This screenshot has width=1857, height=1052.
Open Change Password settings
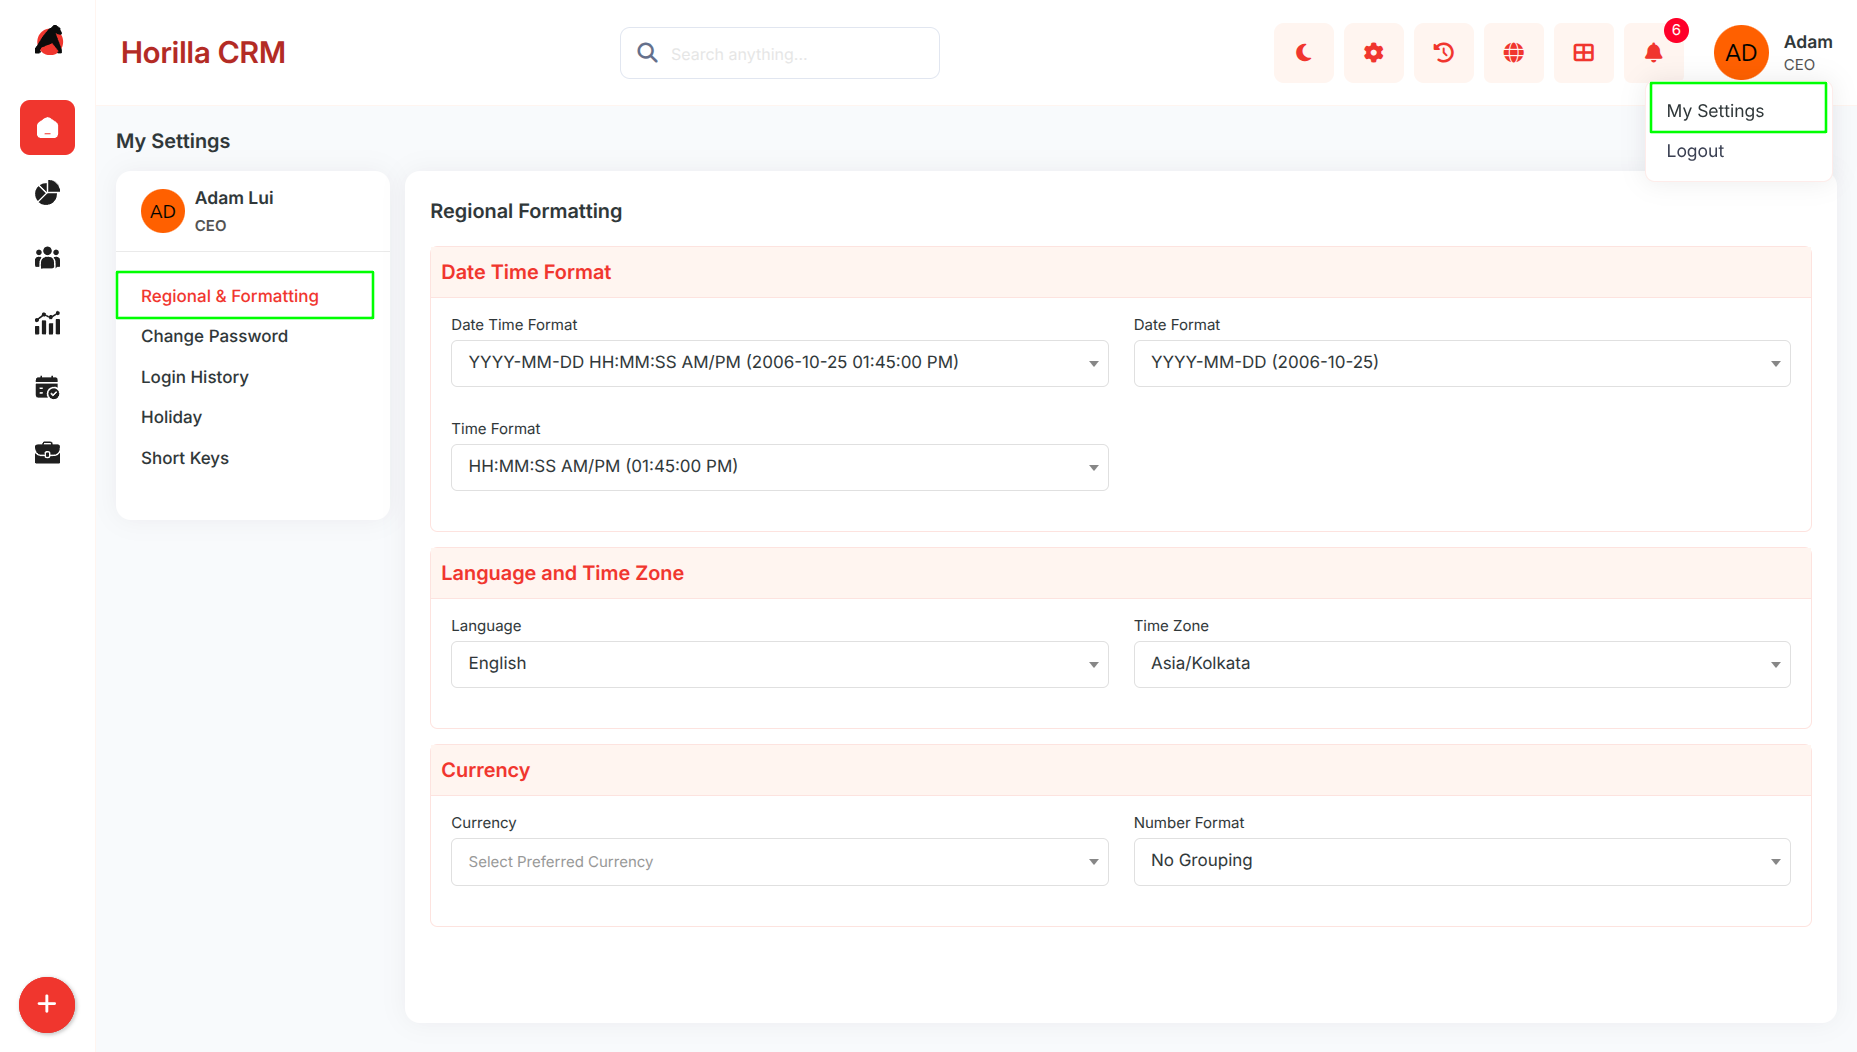click(x=214, y=336)
